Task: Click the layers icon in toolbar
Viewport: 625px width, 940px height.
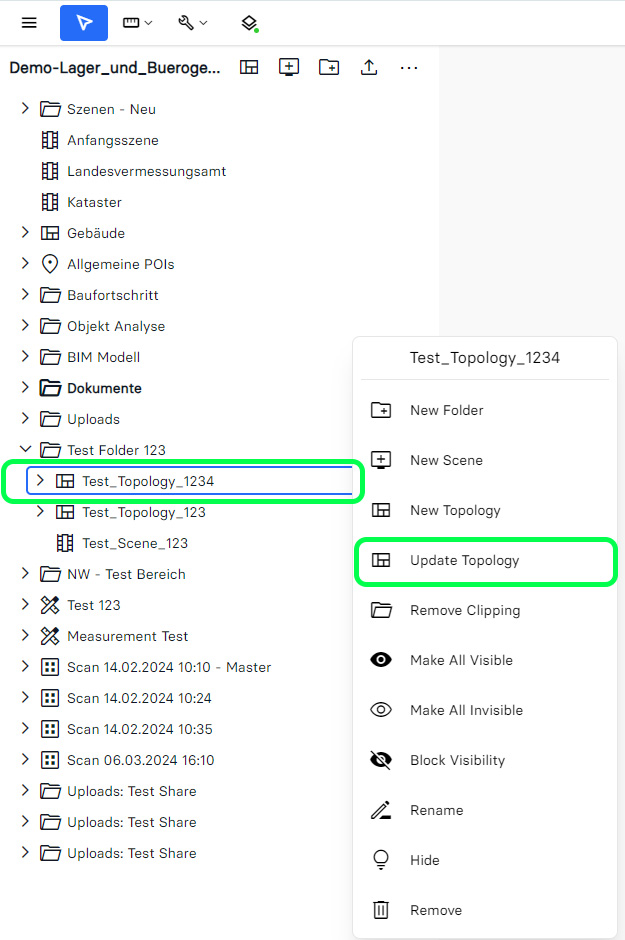Action: tap(250, 22)
